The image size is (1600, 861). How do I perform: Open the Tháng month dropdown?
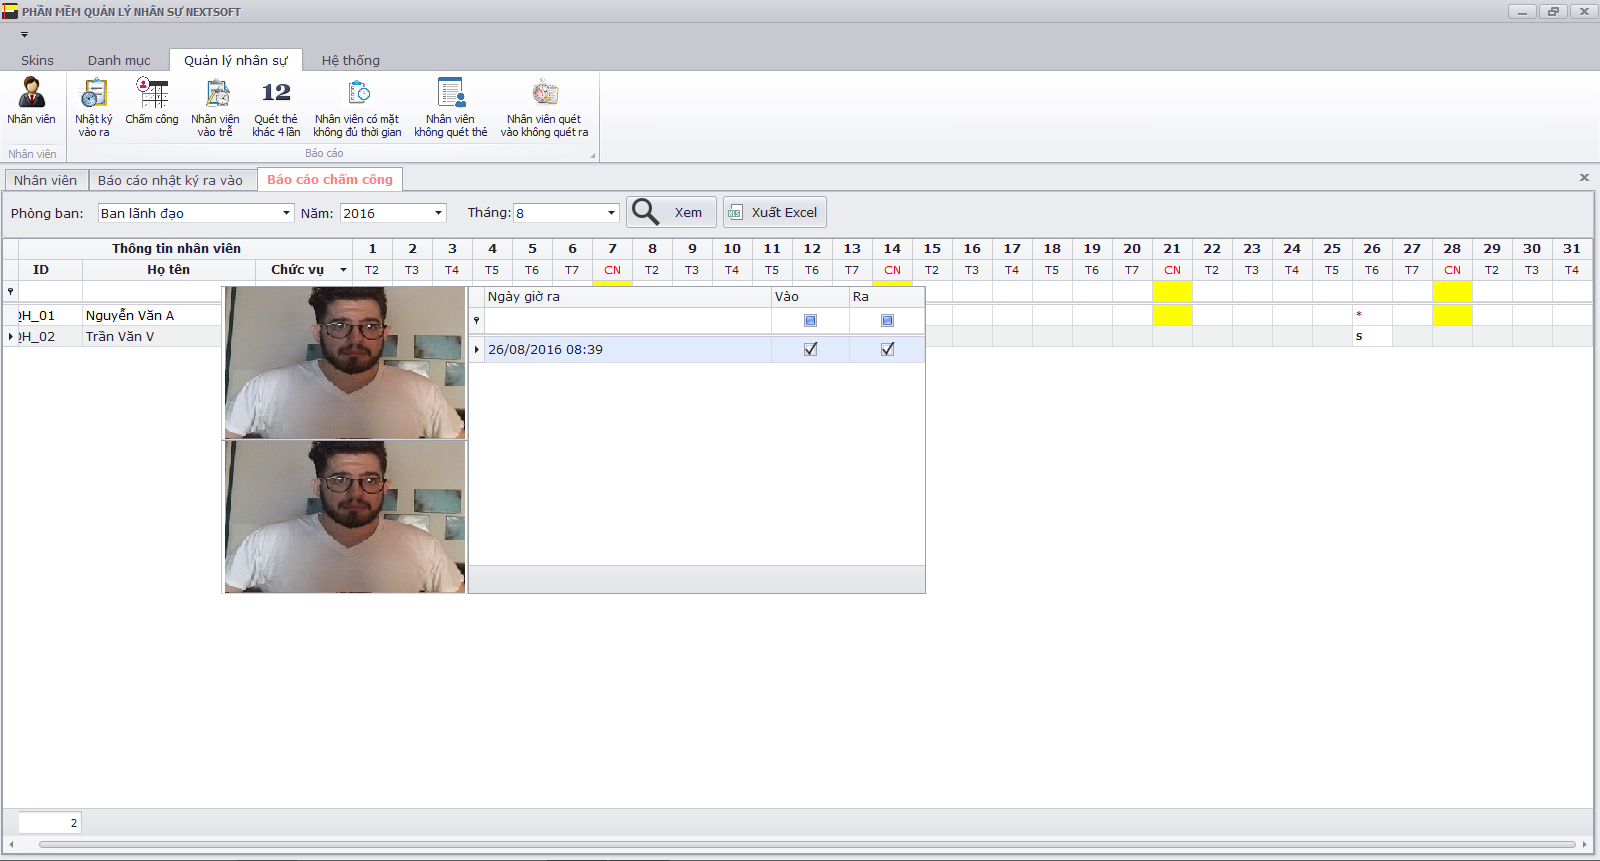(x=611, y=213)
